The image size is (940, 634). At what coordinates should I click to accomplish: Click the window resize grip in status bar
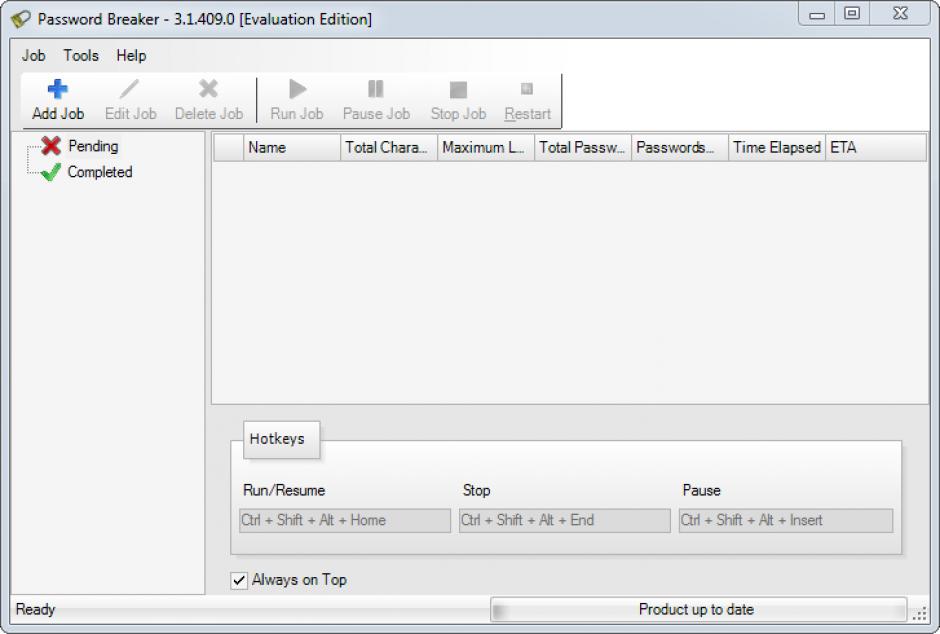pos(920,614)
